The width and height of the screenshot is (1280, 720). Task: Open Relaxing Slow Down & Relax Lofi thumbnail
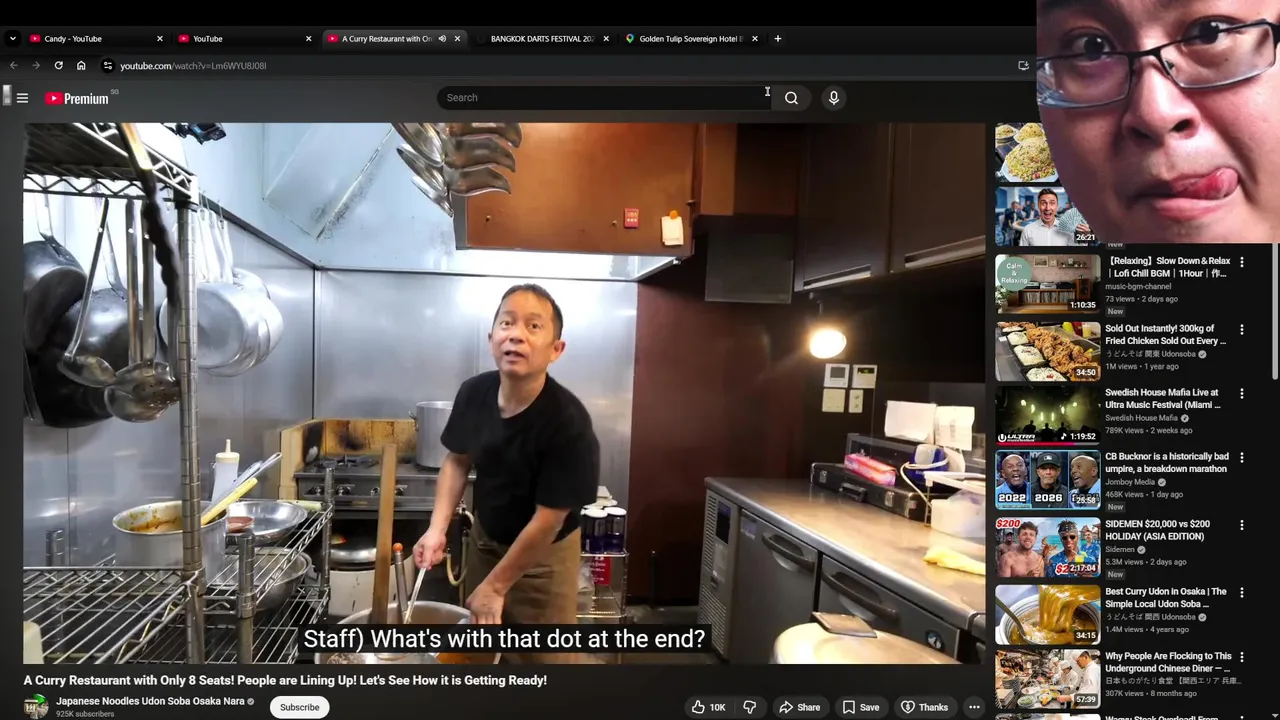tap(1047, 284)
